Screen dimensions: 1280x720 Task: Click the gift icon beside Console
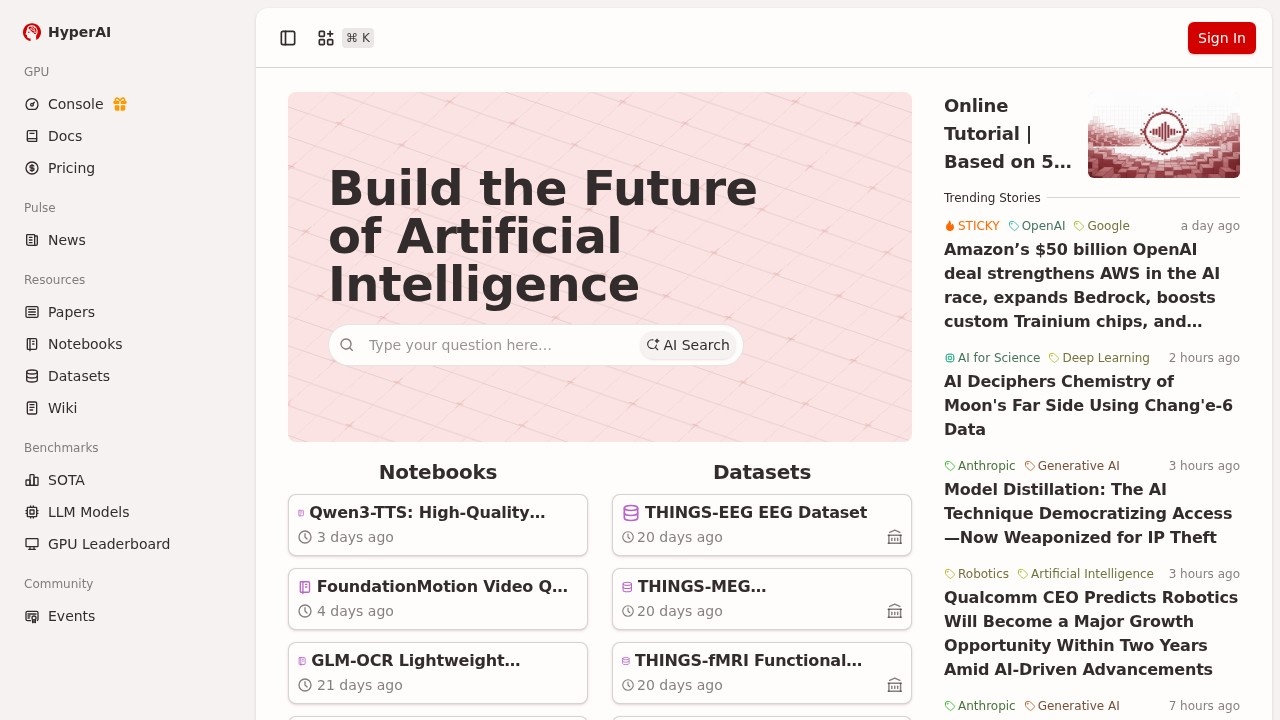[x=120, y=104]
